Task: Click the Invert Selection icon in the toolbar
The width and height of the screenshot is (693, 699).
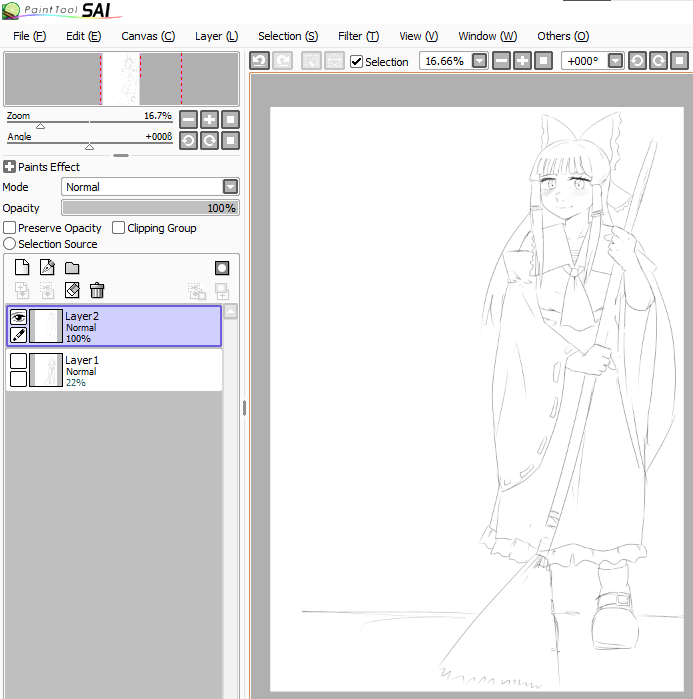Action: coord(334,61)
